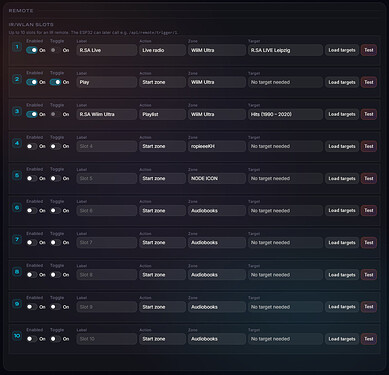Turn on the Toggle switch in slot 8
The image size is (389, 375).
[55, 275]
